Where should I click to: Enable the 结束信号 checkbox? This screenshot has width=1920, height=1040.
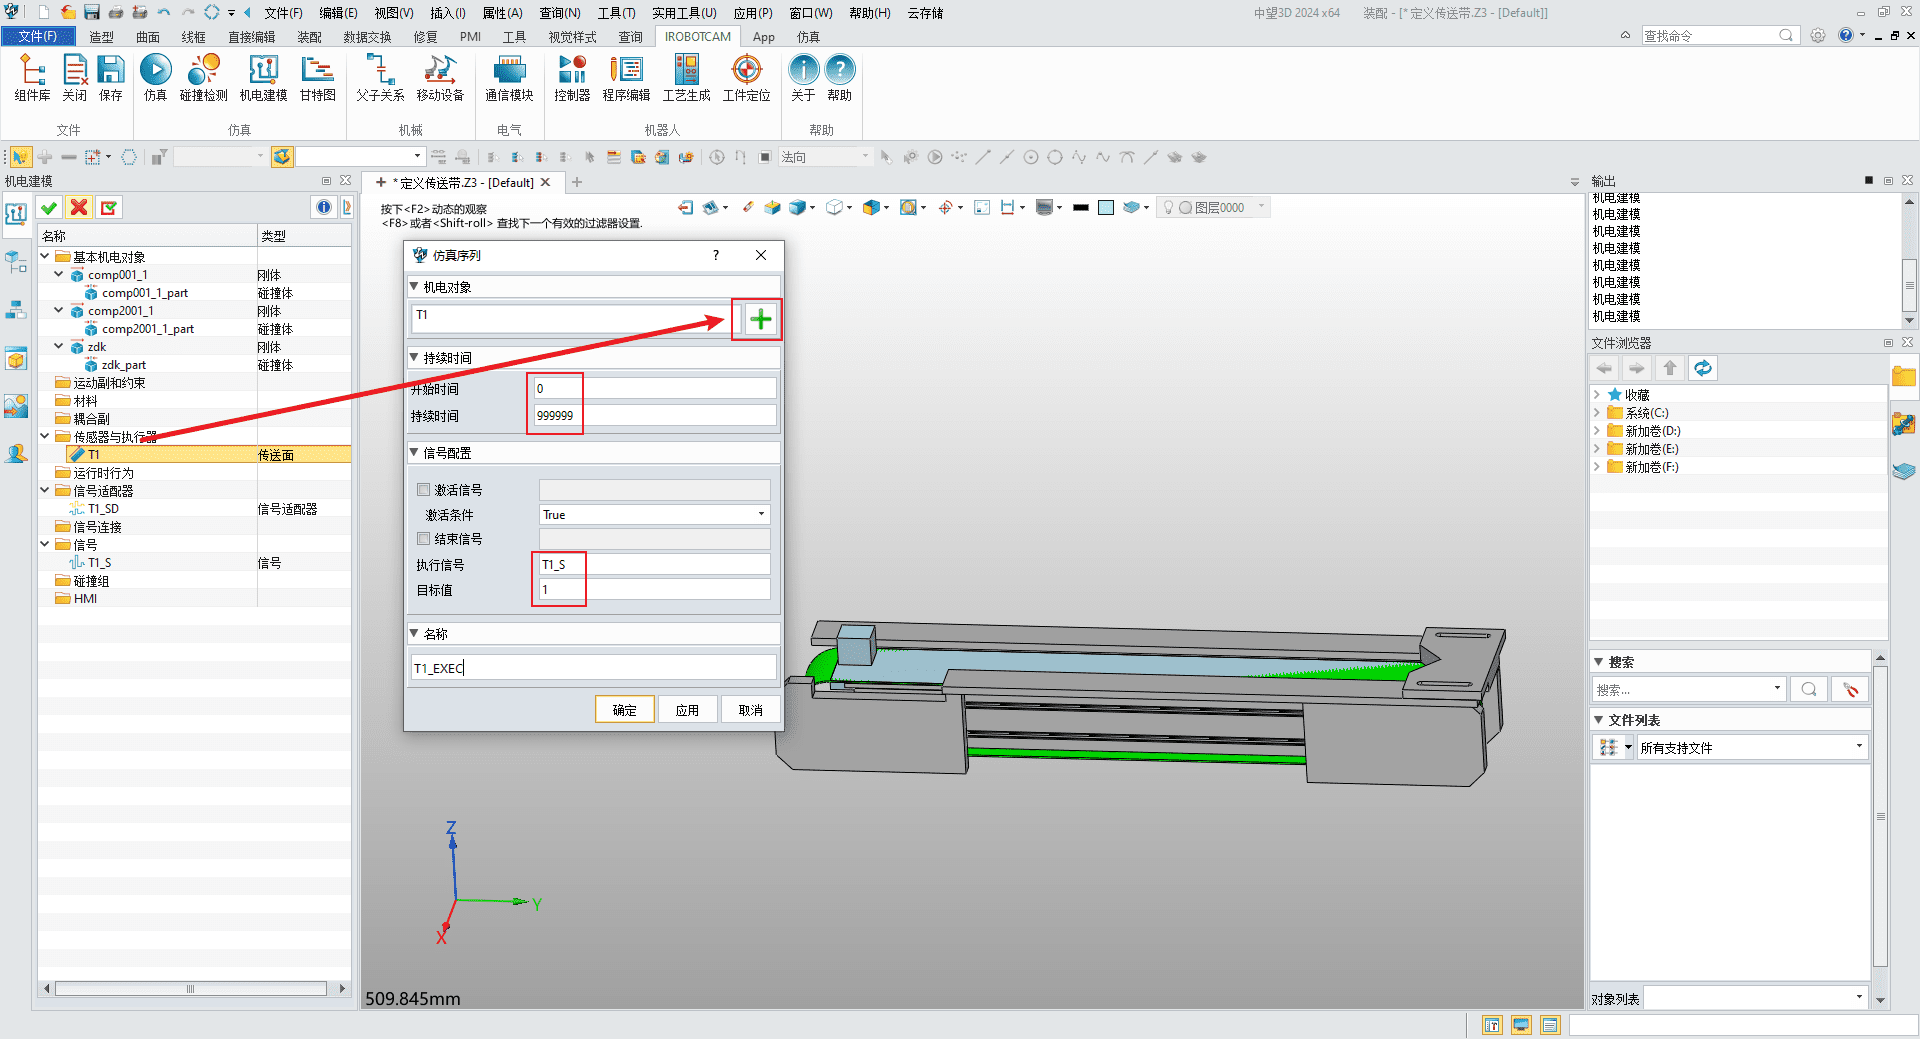[x=424, y=539]
